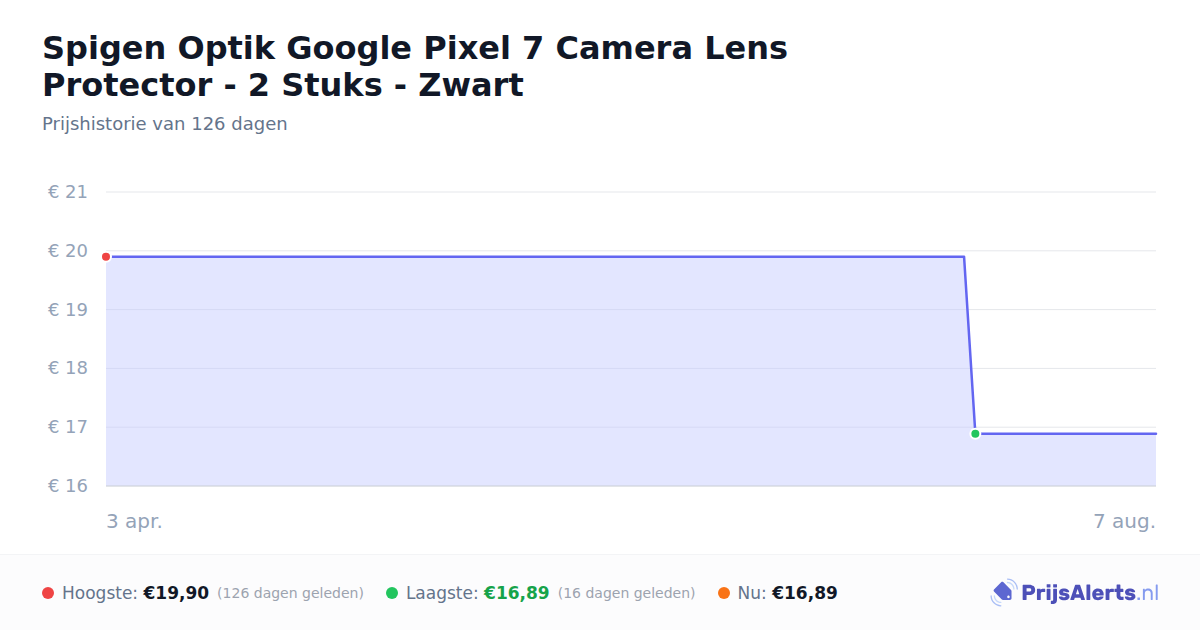Click the 7 aug. end date label

1125,522
